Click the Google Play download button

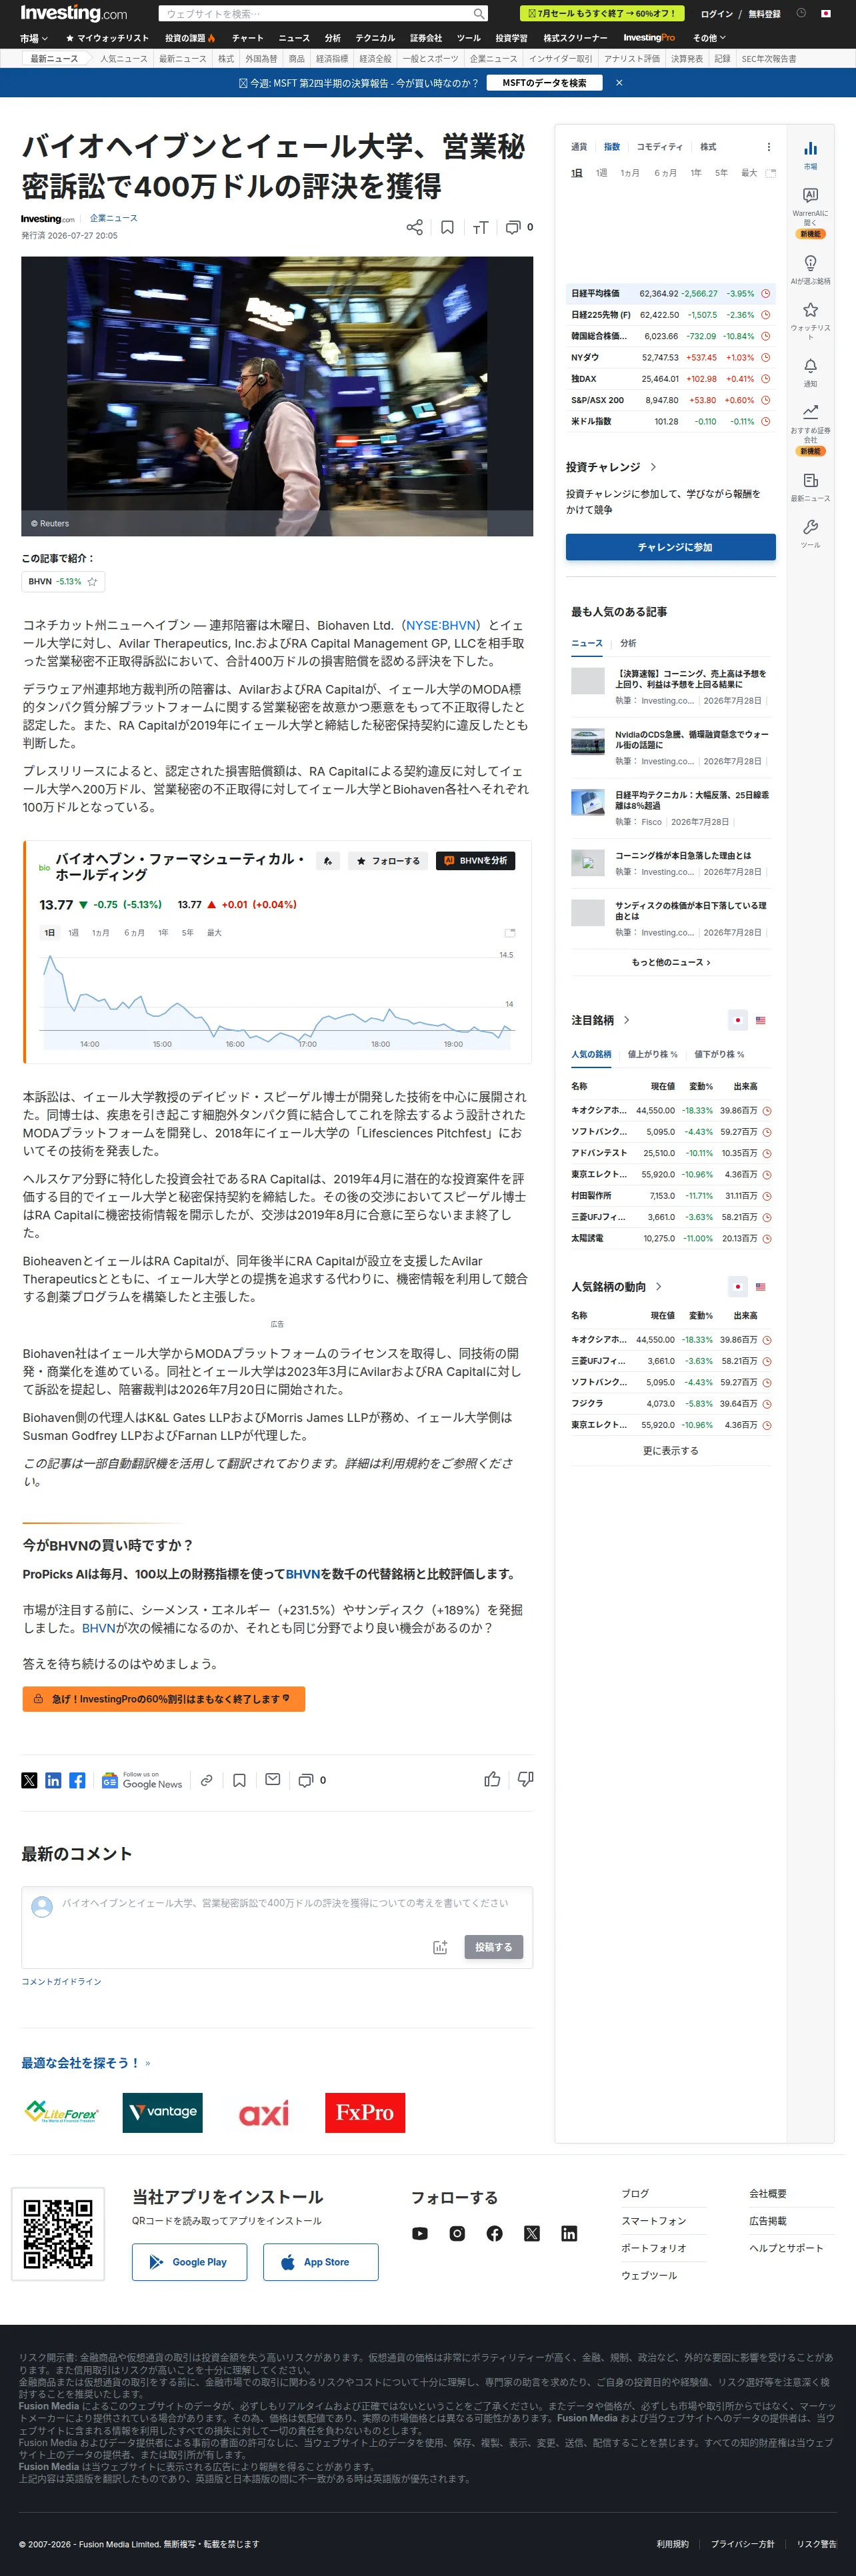click(x=189, y=2262)
